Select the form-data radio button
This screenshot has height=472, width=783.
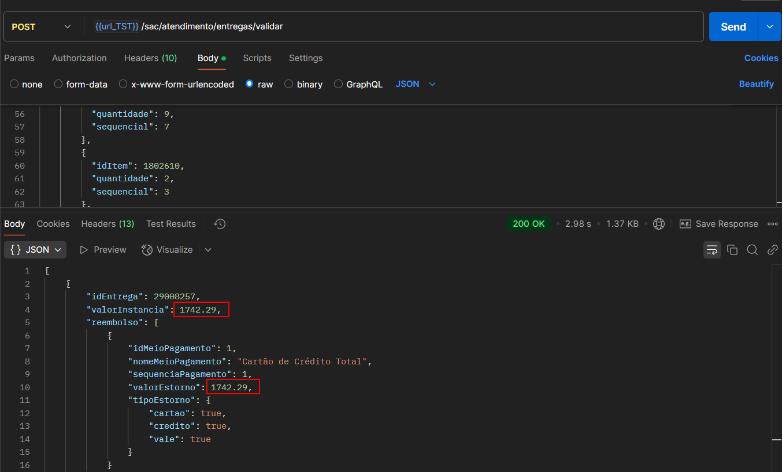[x=58, y=85]
